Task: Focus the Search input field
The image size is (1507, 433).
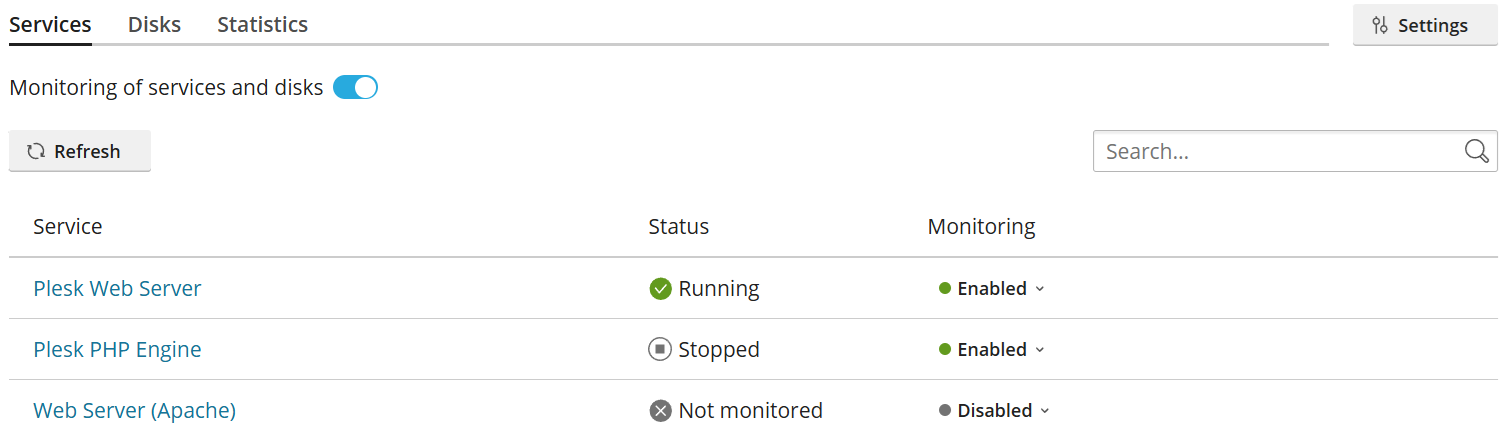Action: tap(1275, 152)
